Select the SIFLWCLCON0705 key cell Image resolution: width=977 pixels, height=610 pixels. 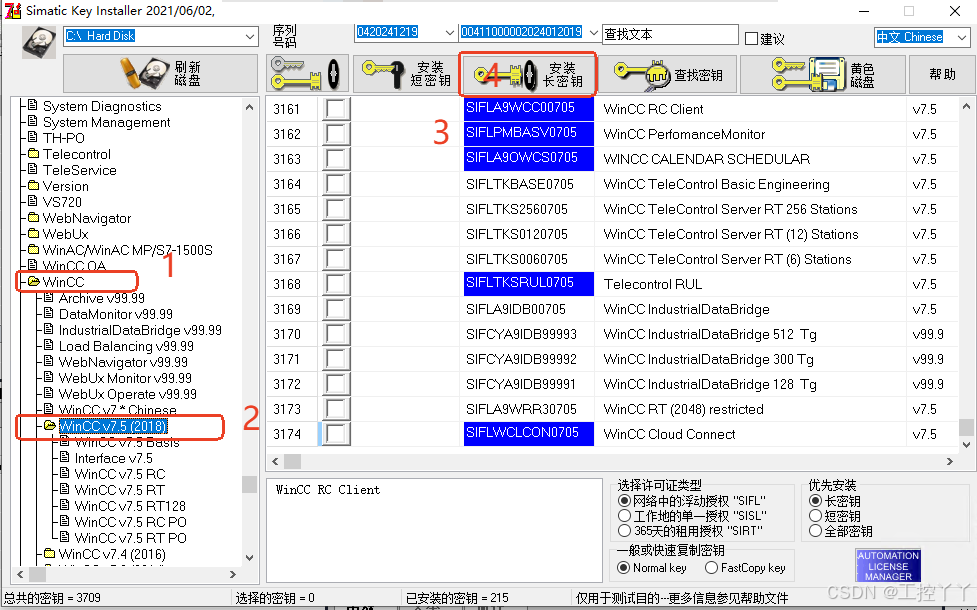click(x=528, y=434)
